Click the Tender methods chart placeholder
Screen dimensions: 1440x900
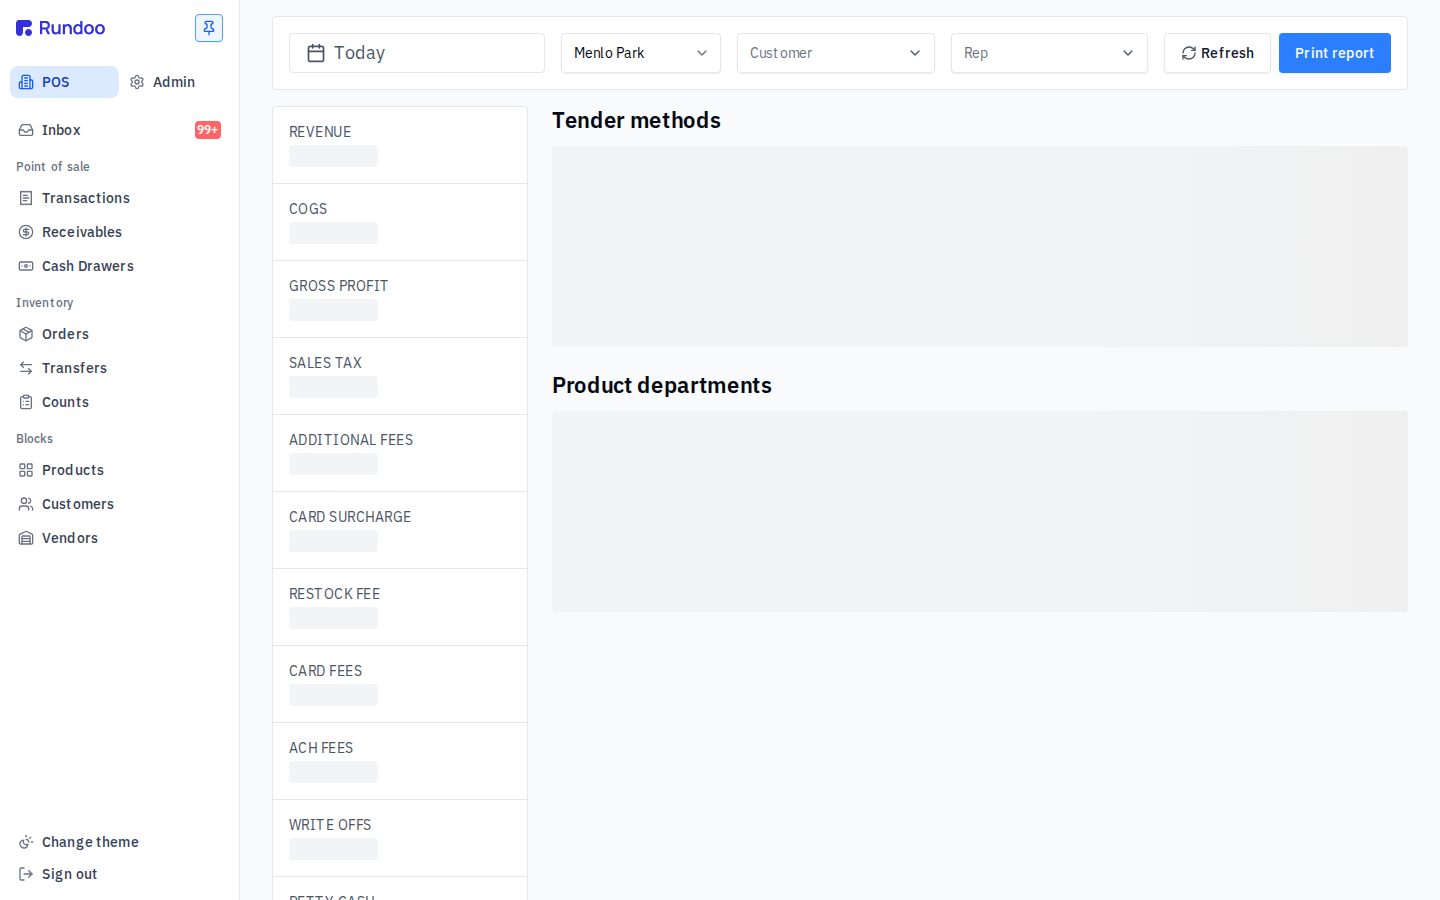coord(980,247)
